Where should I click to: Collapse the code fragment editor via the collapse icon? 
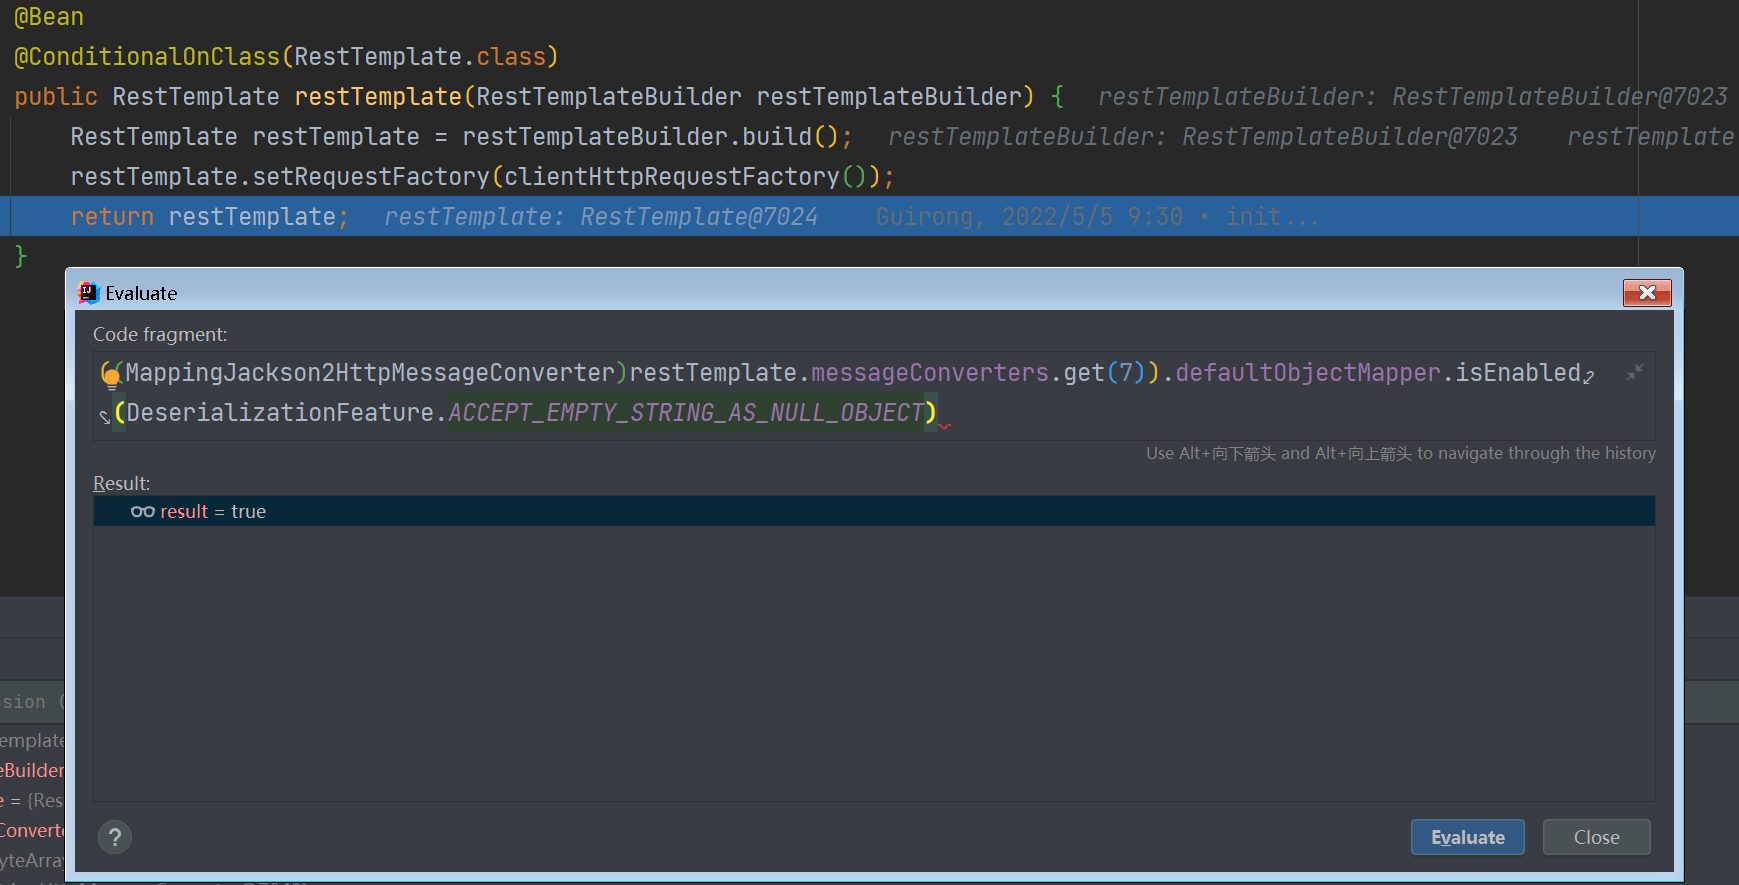(x=1635, y=372)
